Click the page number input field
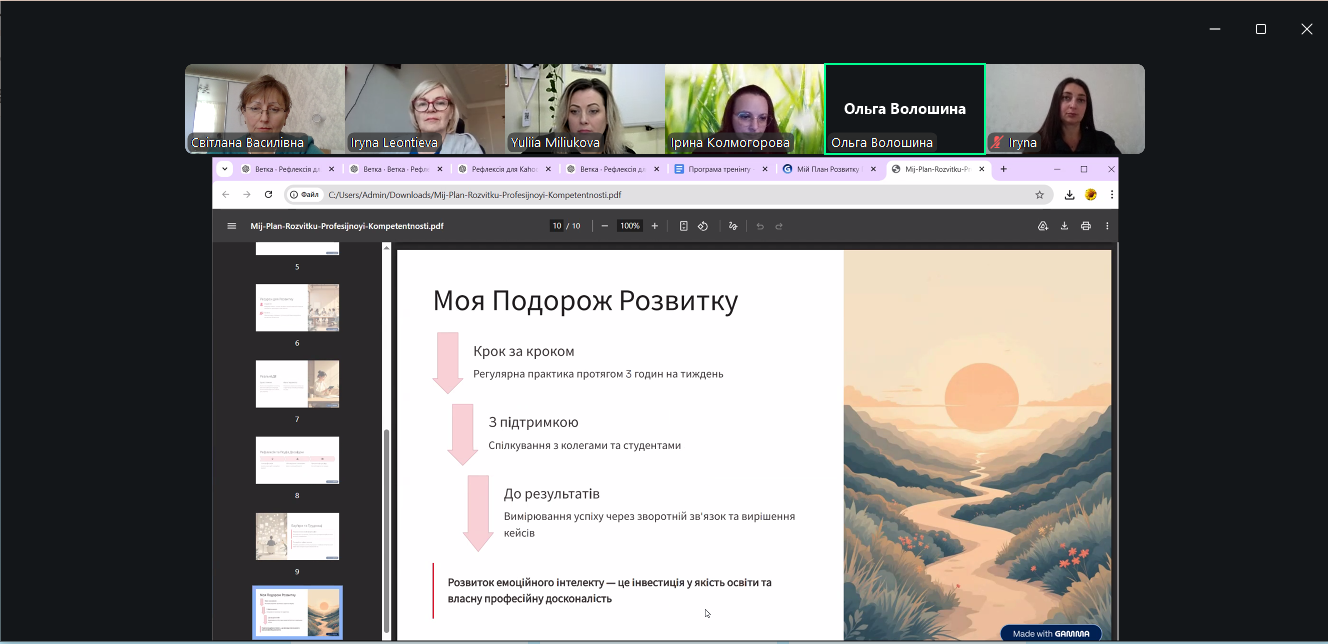1328x644 pixels. coord(556,226)
